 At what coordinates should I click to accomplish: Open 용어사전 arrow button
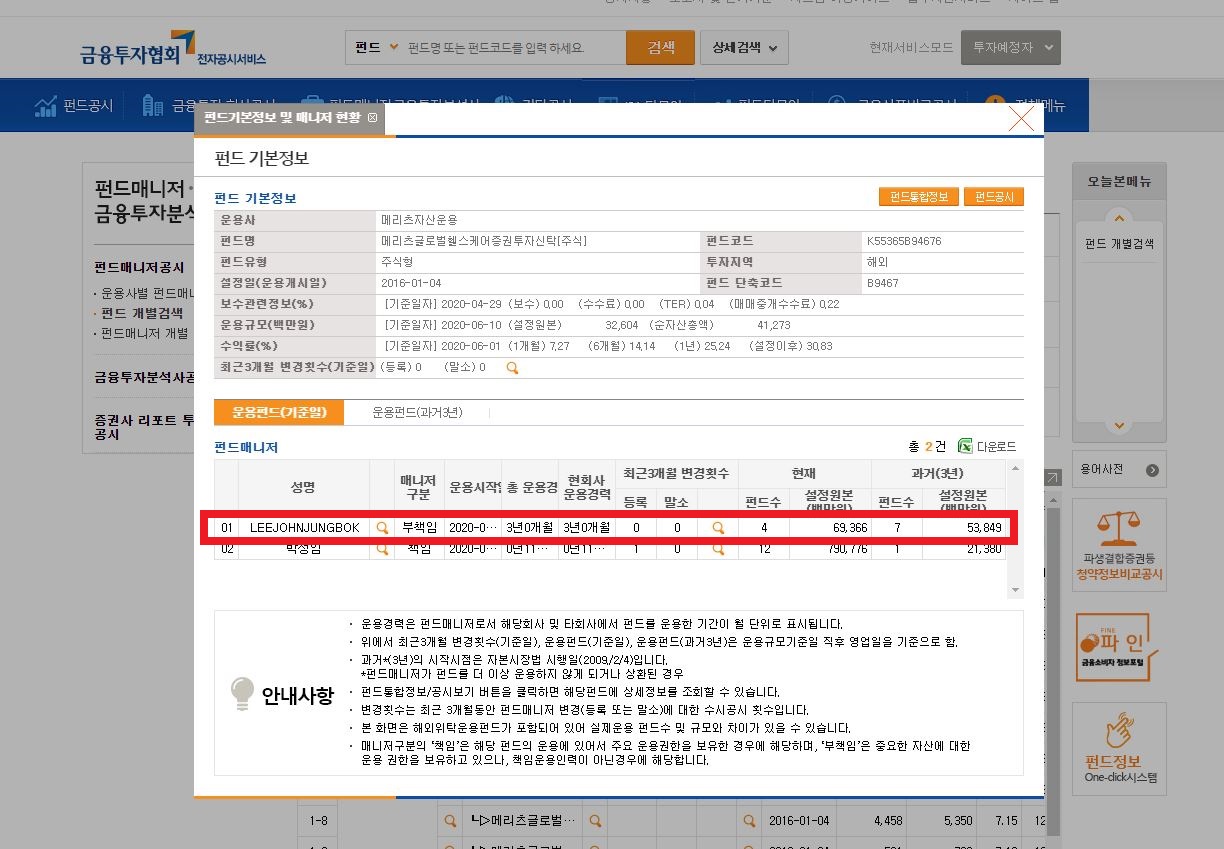[x=1152, y=470]
